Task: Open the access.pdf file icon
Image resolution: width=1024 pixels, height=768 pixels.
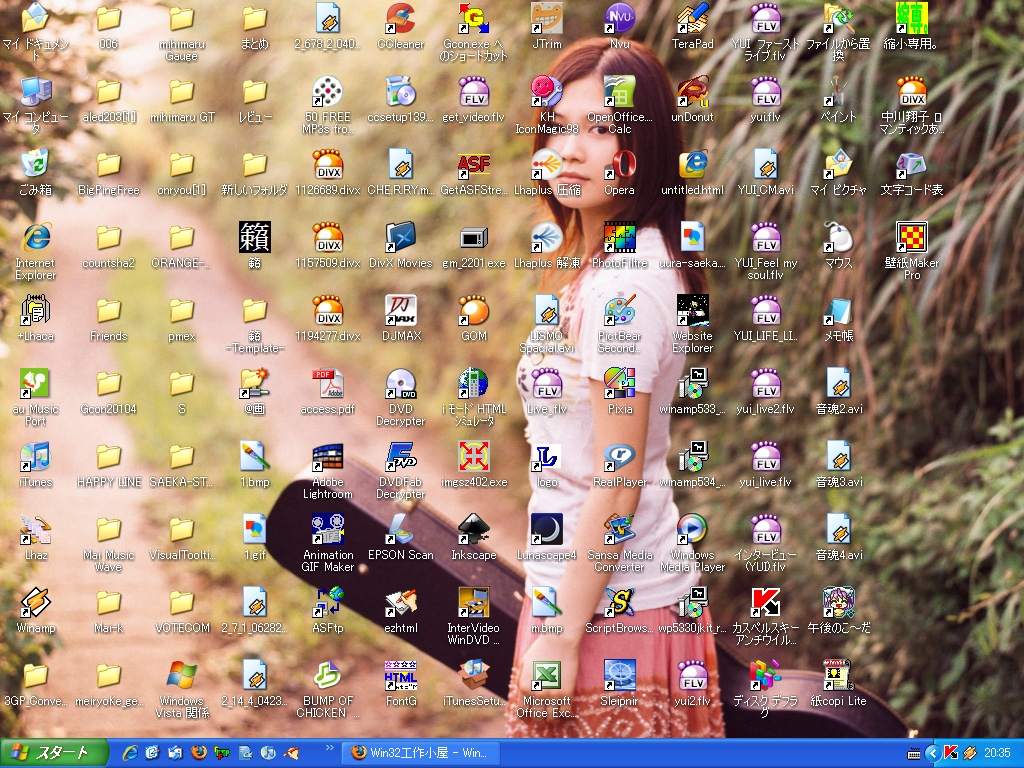Action: pyautogui.click(x=328, y=384)
